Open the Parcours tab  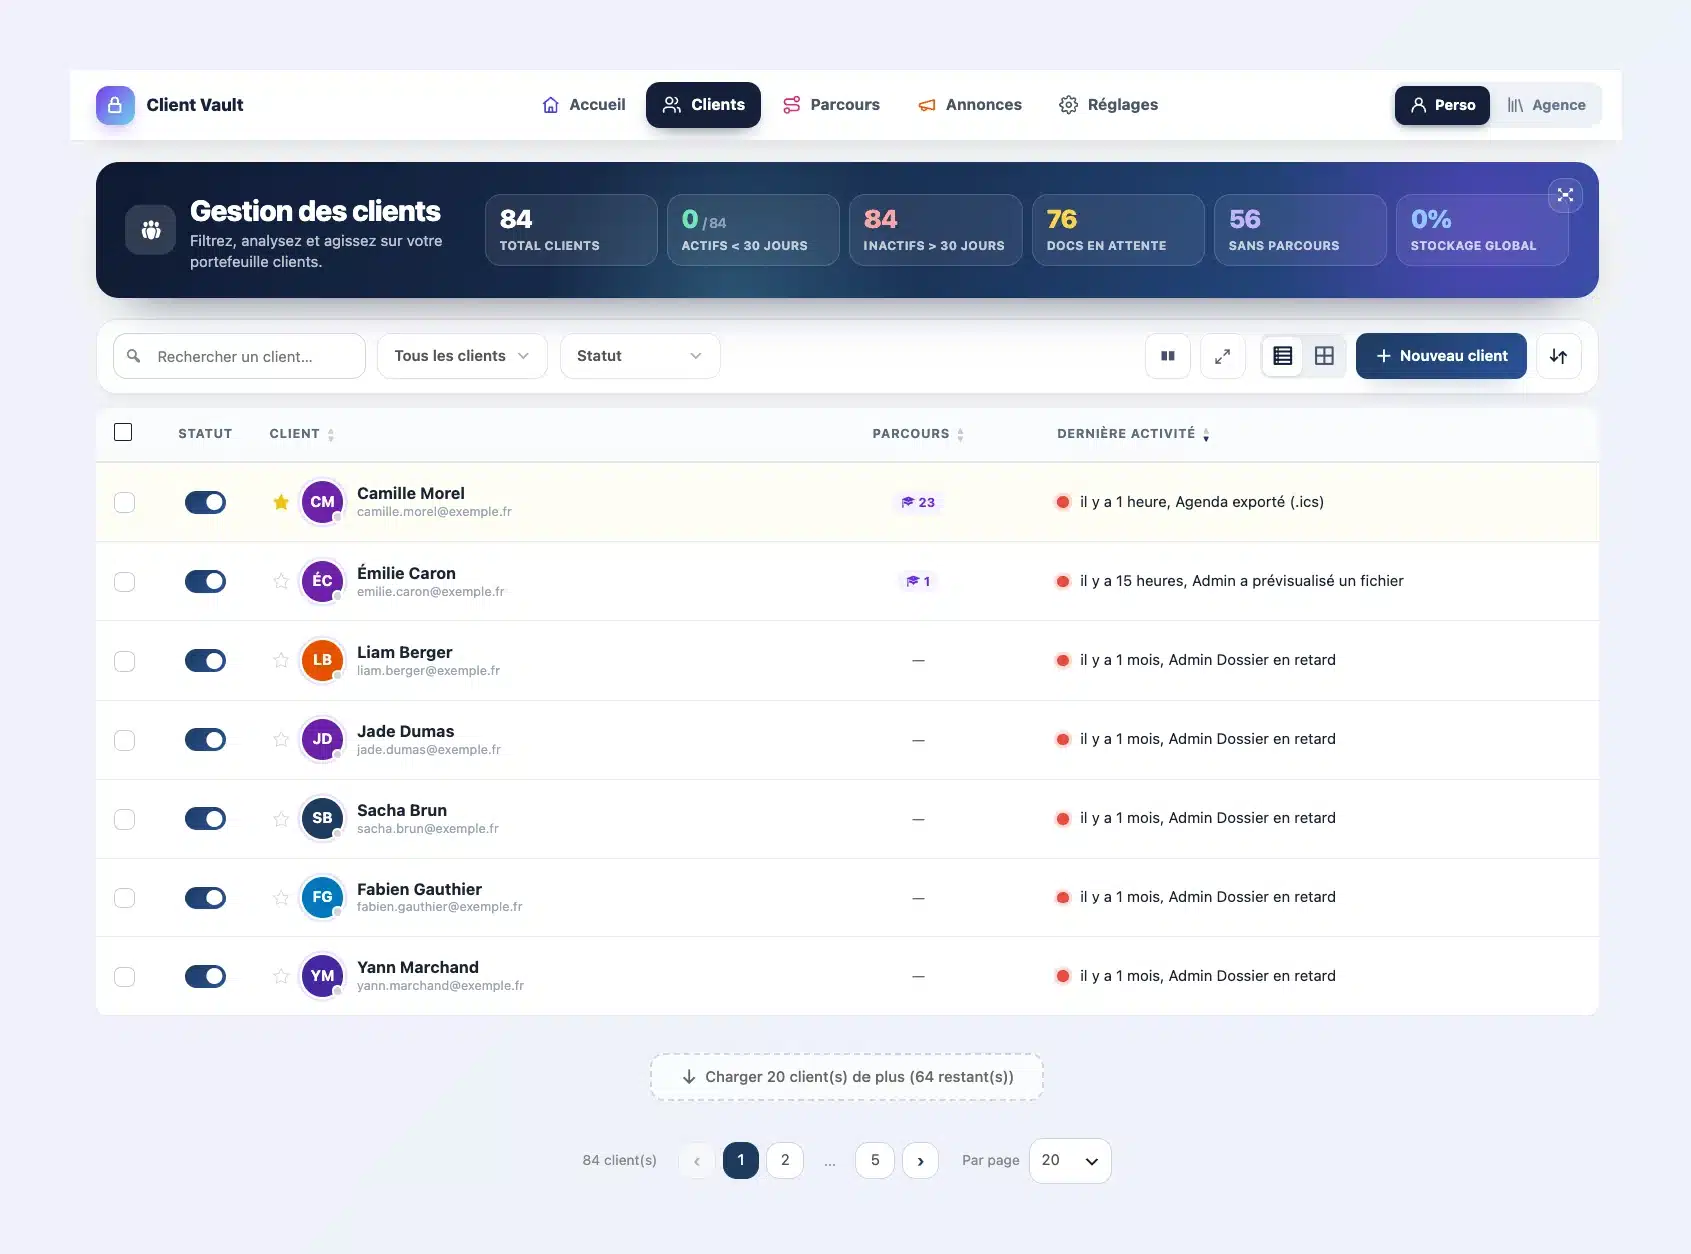[831, 105]
